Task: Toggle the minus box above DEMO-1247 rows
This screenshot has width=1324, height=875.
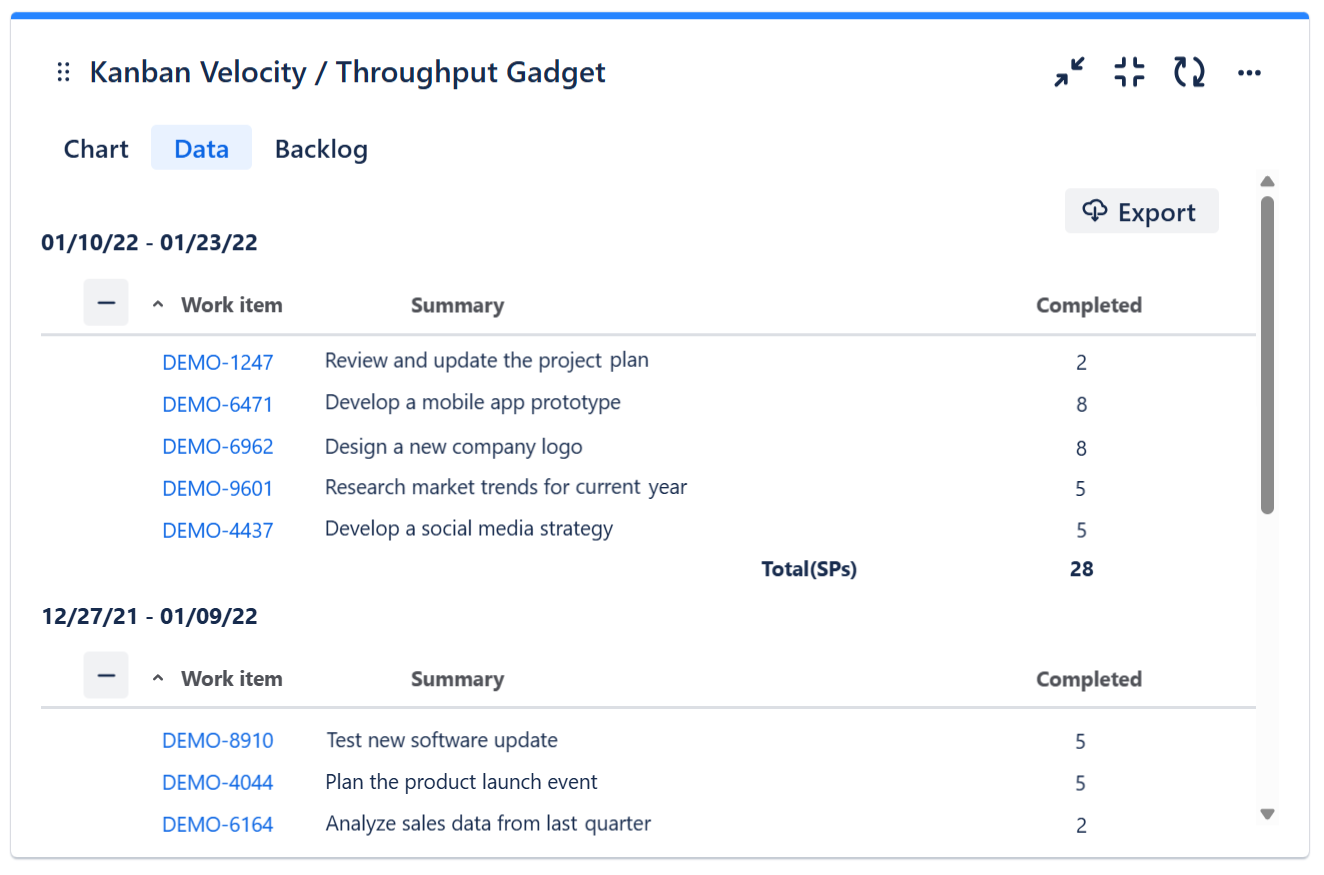Action: pyautogui.click(x=106, y=302)
